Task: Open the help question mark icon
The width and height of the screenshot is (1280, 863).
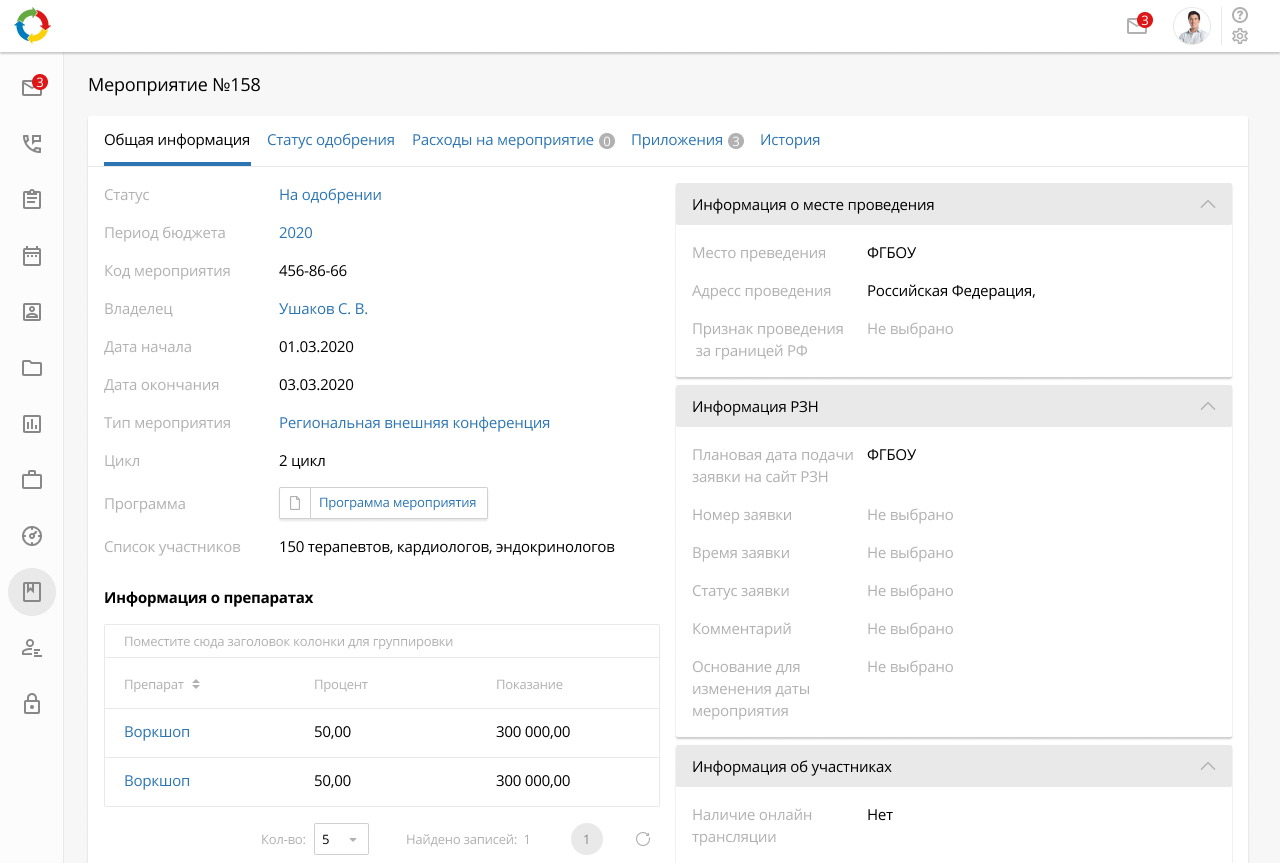Action: (x=1240, y=15)
